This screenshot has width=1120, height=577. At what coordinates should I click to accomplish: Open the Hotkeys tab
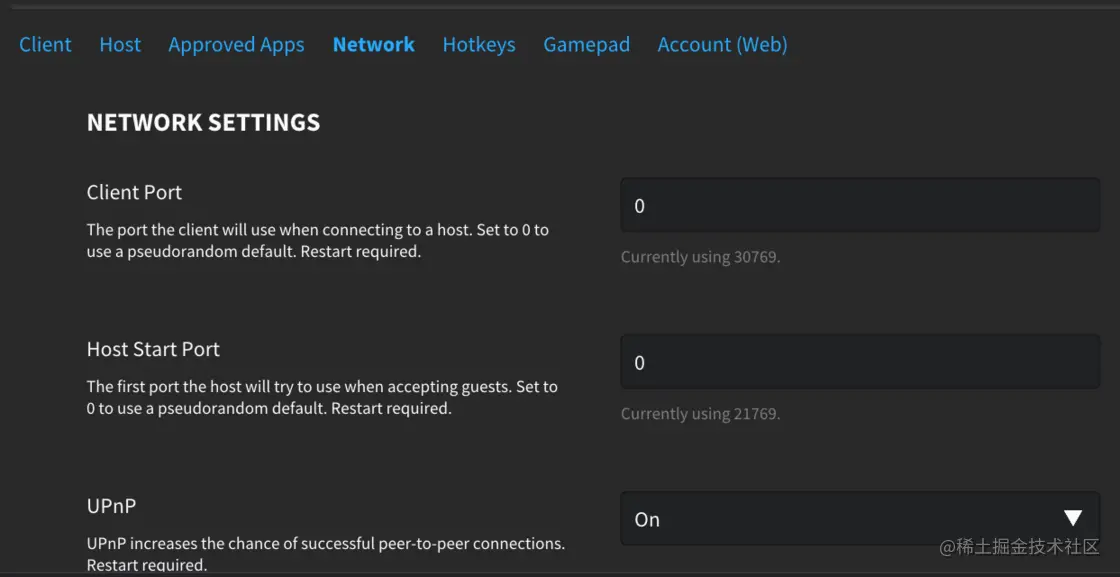[479, 45]
